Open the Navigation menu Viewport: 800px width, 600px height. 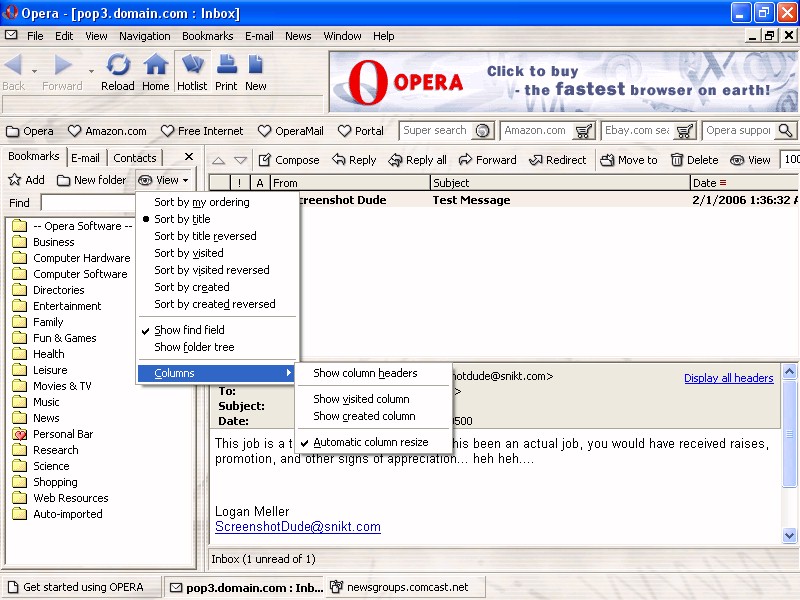[145, 36]
